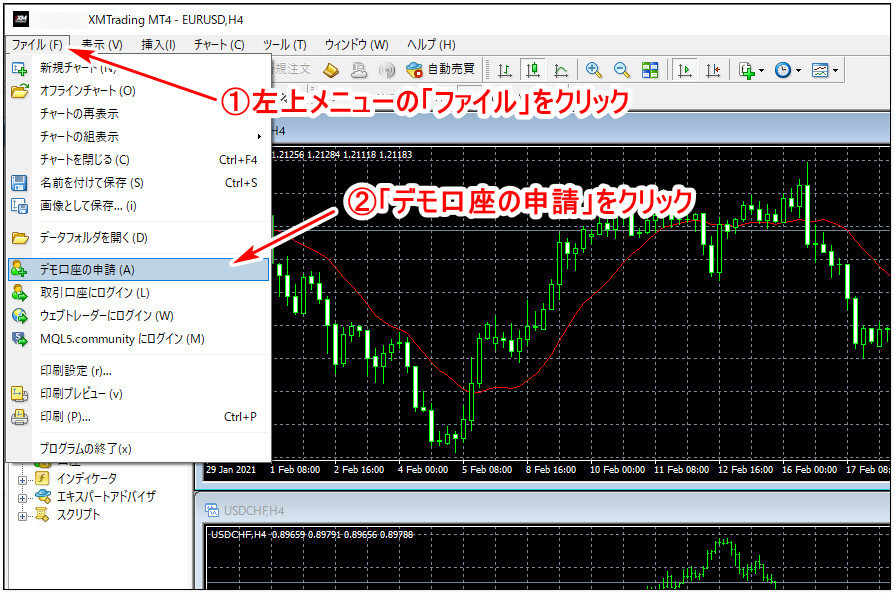This screenshot has width=895, height=594.
Task: Switch chart to candlesticks icon
Action: (x=533, y=70)
